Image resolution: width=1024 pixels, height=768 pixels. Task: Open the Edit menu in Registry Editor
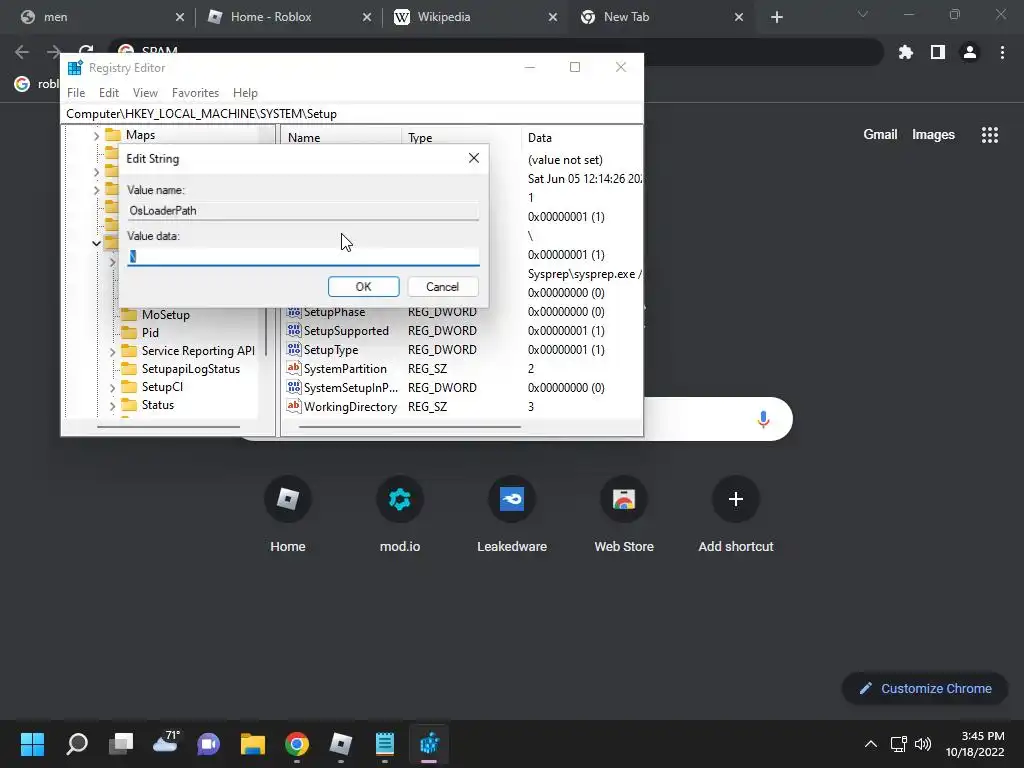point(108,93)
